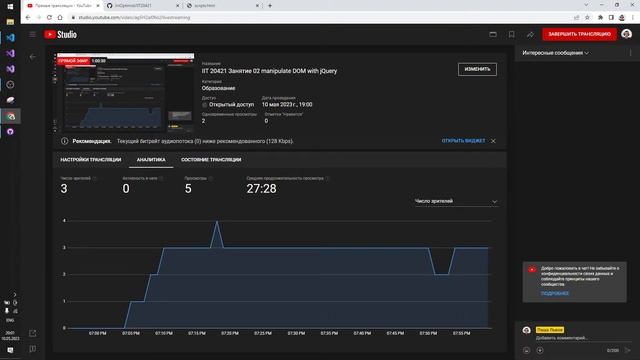Click the plus icon under chat input
640x360 pixels.
540,351
